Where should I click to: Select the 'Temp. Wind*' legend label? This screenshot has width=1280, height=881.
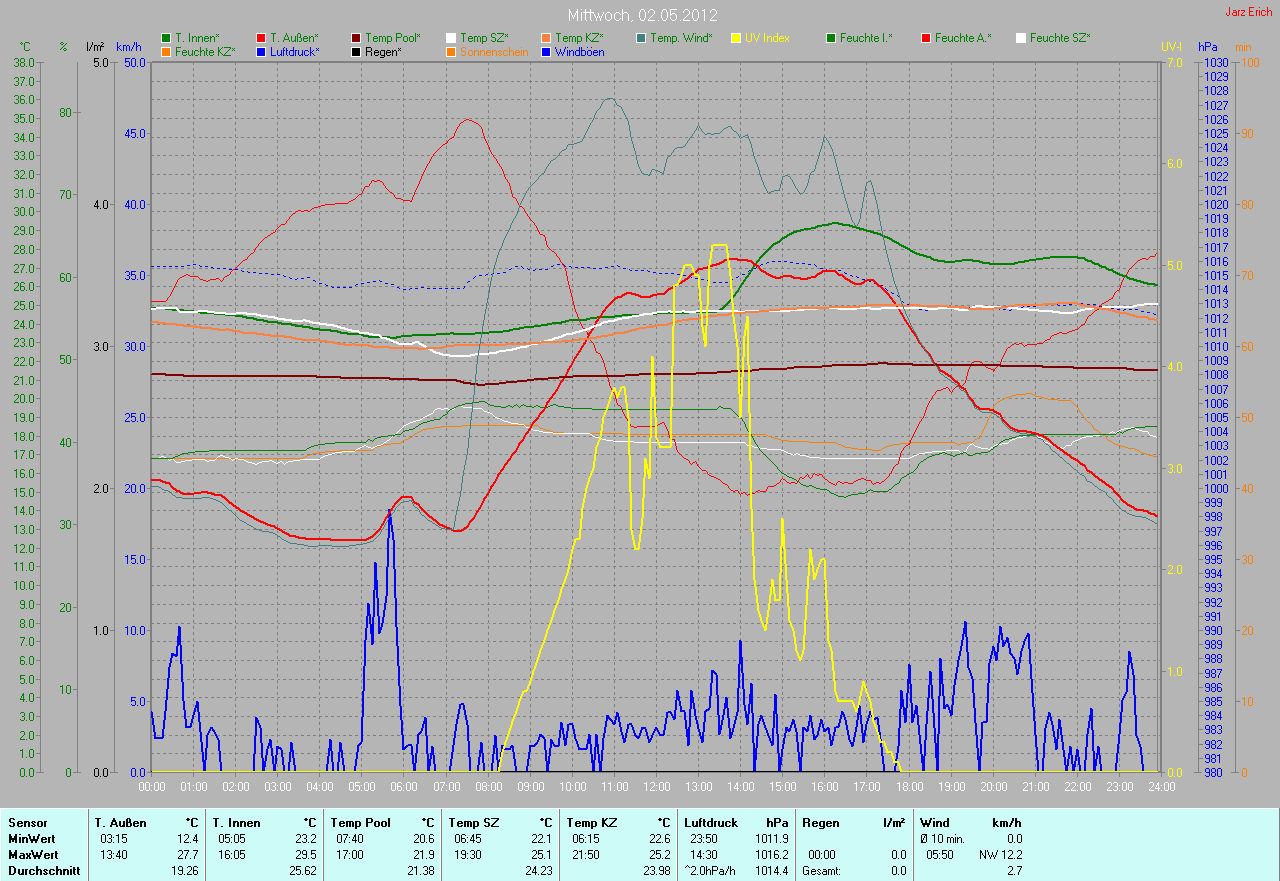coord(681,38)
